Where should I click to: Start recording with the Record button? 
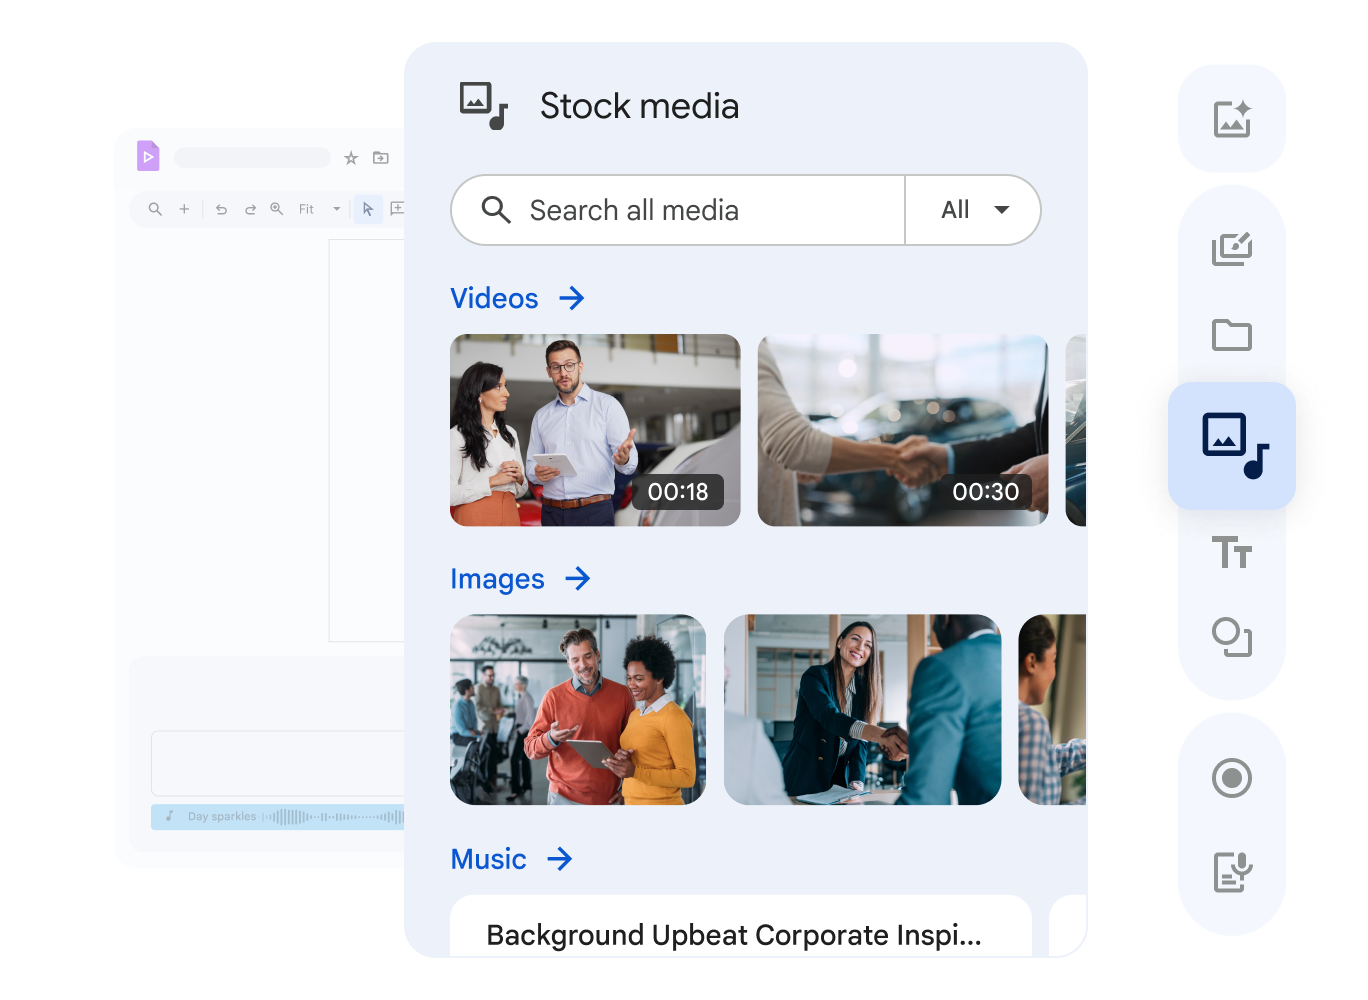coord(1231,777)
